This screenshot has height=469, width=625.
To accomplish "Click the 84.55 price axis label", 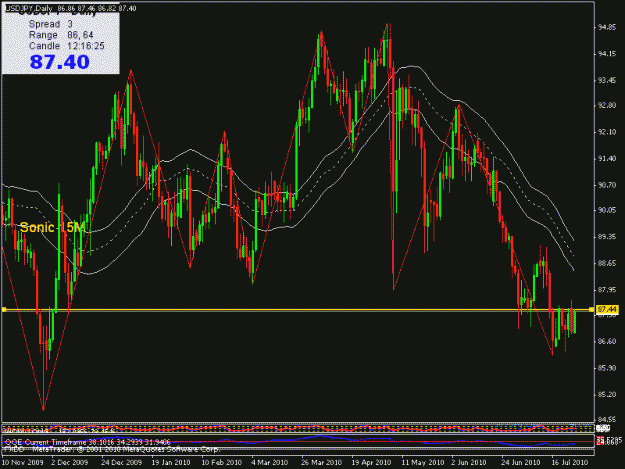I will (607, 420).
